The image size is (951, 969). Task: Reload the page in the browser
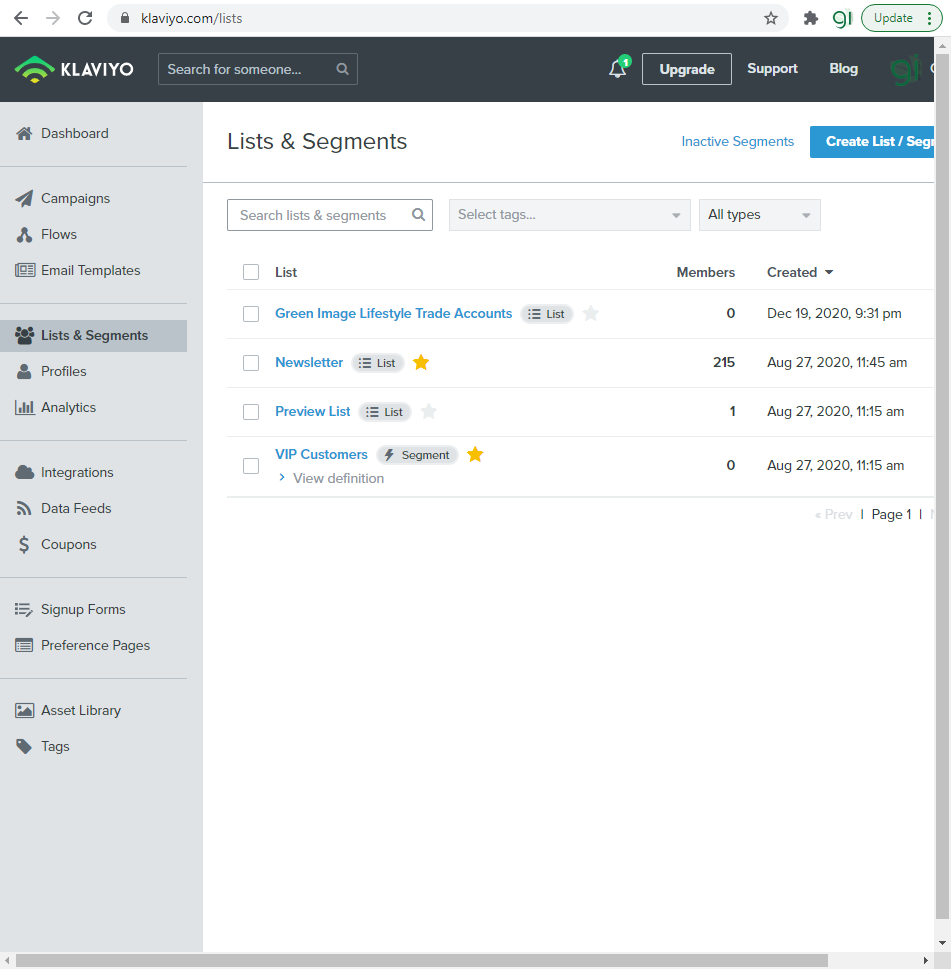point(85,19)
